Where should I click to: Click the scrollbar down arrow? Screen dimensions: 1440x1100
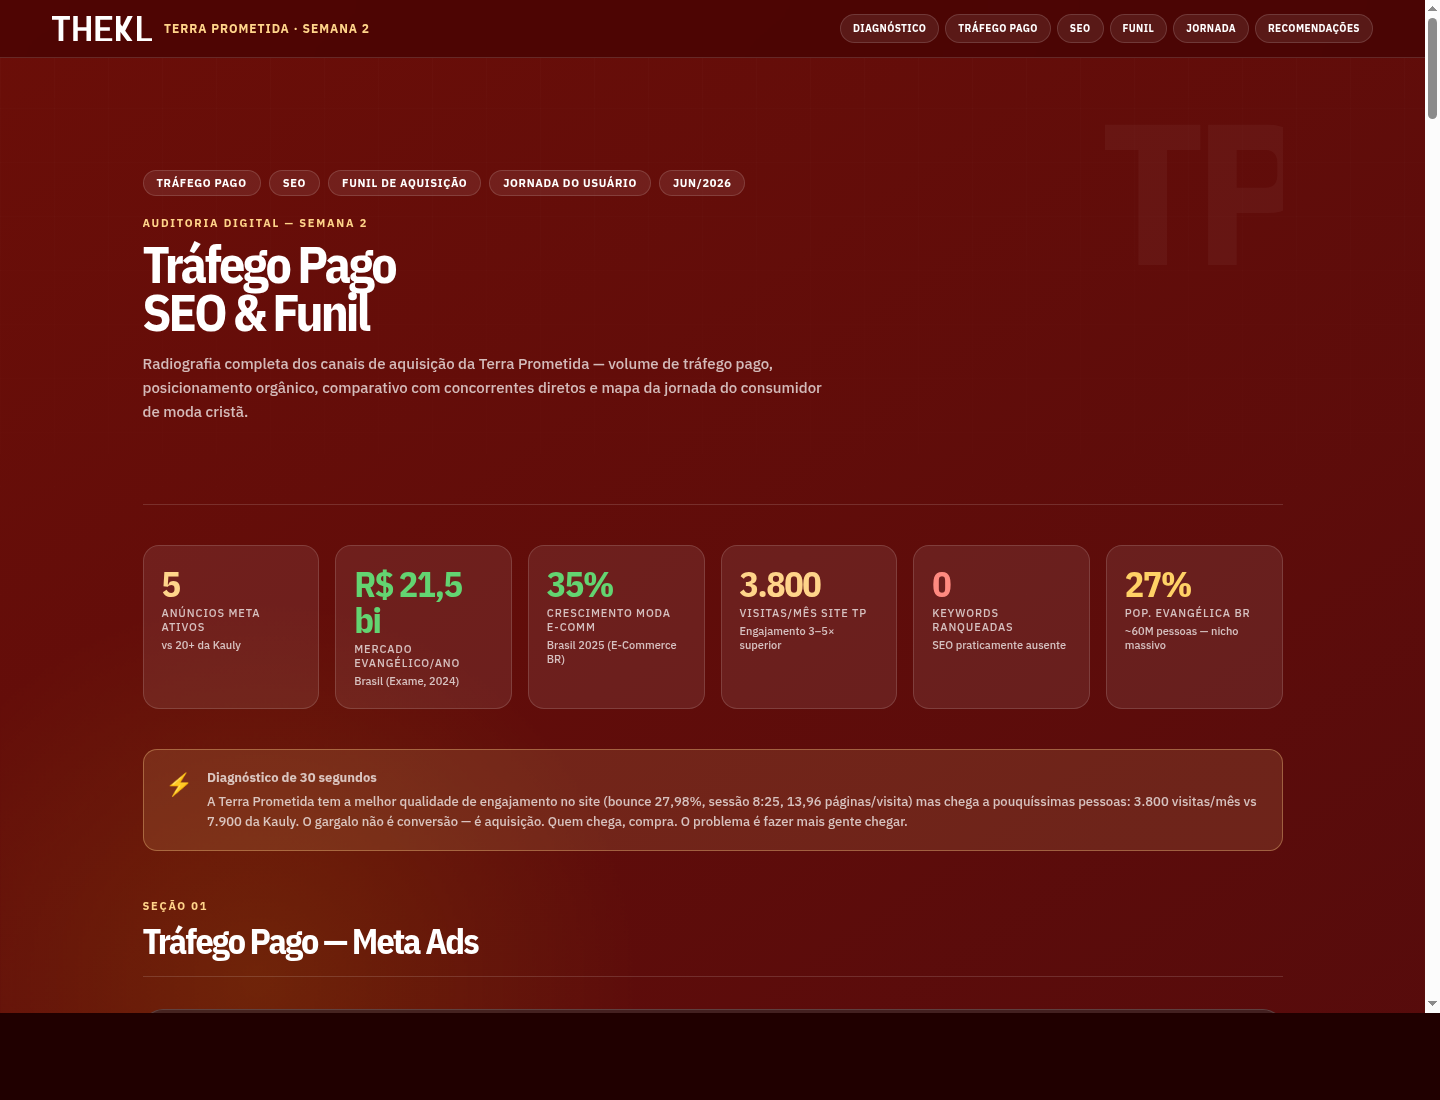click(1432, 1003)
